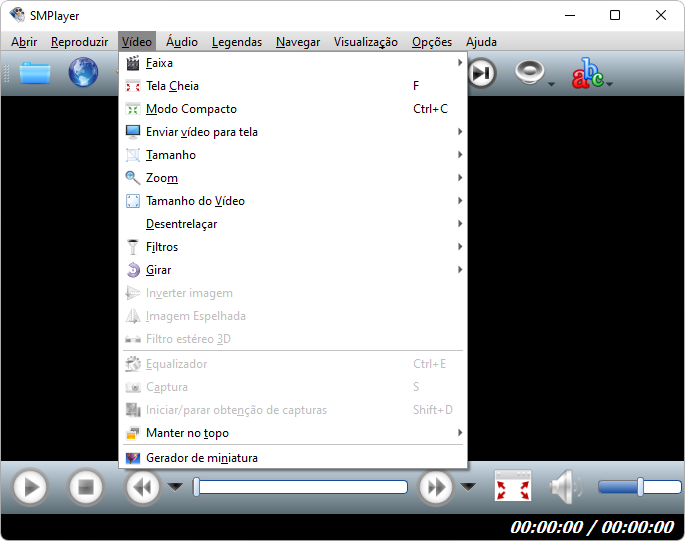Select Tela Cheia menu entry
This screenshot has width=685, height=541.
coord(293,86)
